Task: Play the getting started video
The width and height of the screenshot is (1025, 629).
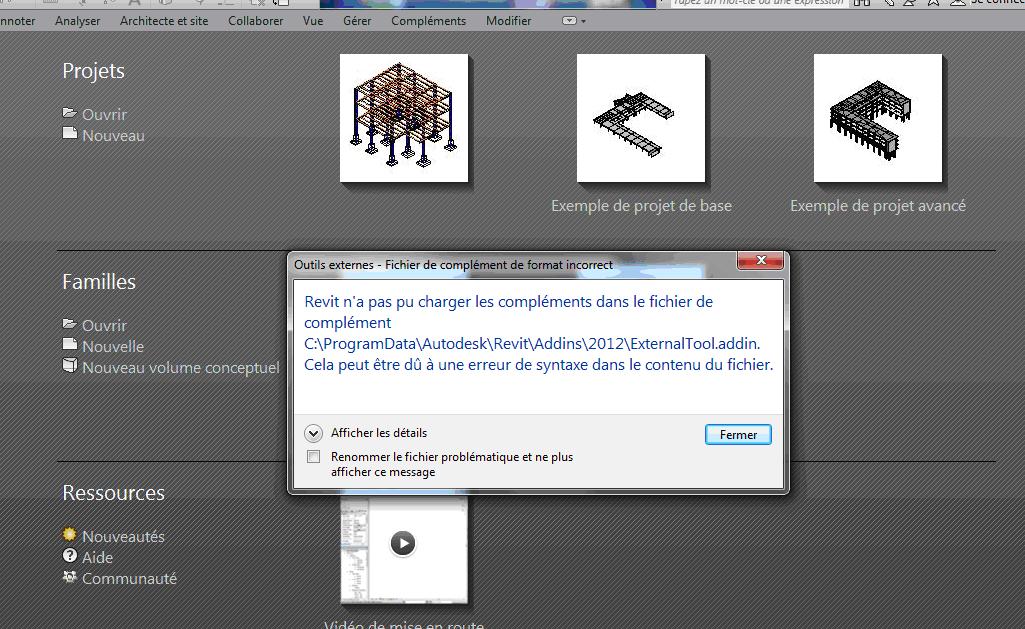Action: tap(403, 543)
